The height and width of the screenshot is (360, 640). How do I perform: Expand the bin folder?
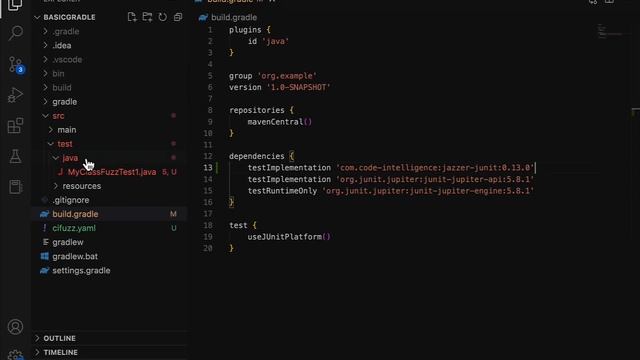(58, 73)
